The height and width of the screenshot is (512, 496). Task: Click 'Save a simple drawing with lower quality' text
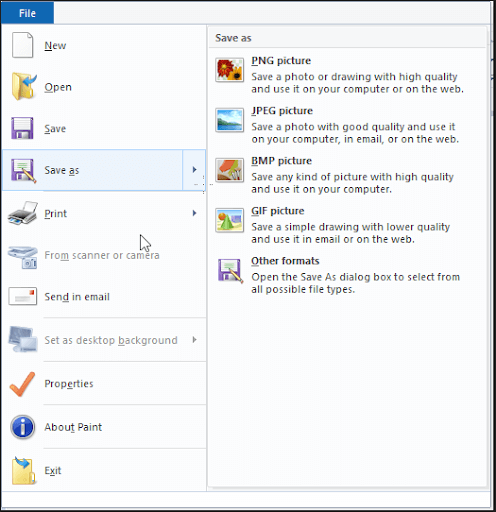point(351,227)
